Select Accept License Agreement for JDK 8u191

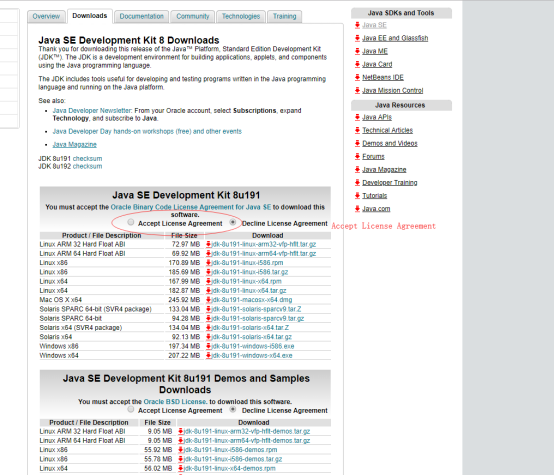point(131,222)
